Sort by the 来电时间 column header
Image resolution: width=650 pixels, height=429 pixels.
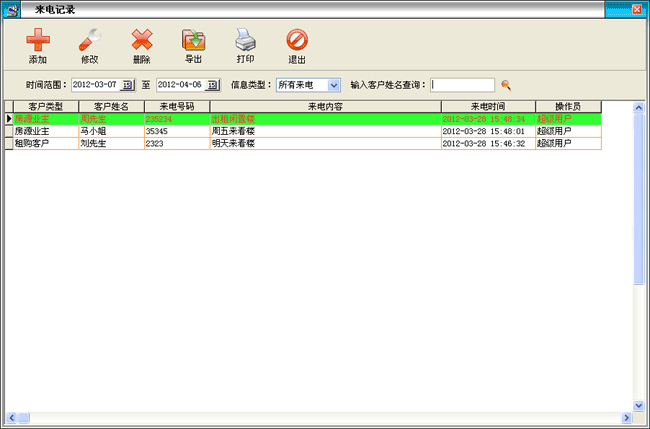coord(488,106)
